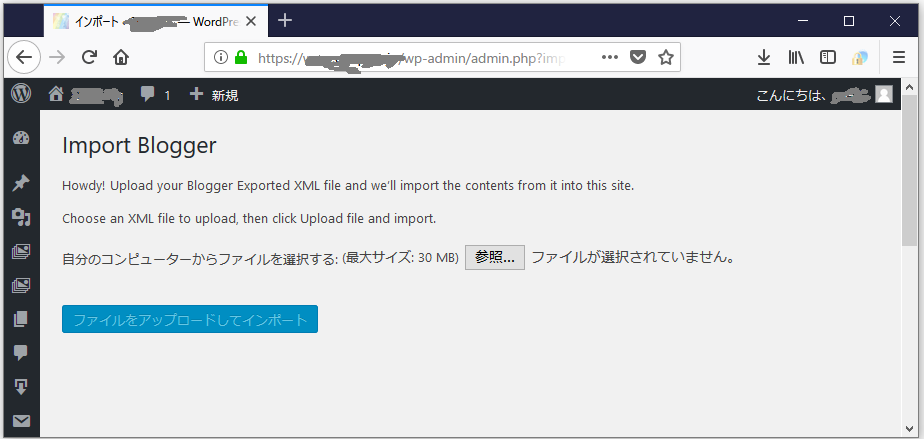Open Firefox downloads panel
The height and width of the screenshot is (439, 924).
click(x=764, y=58)
